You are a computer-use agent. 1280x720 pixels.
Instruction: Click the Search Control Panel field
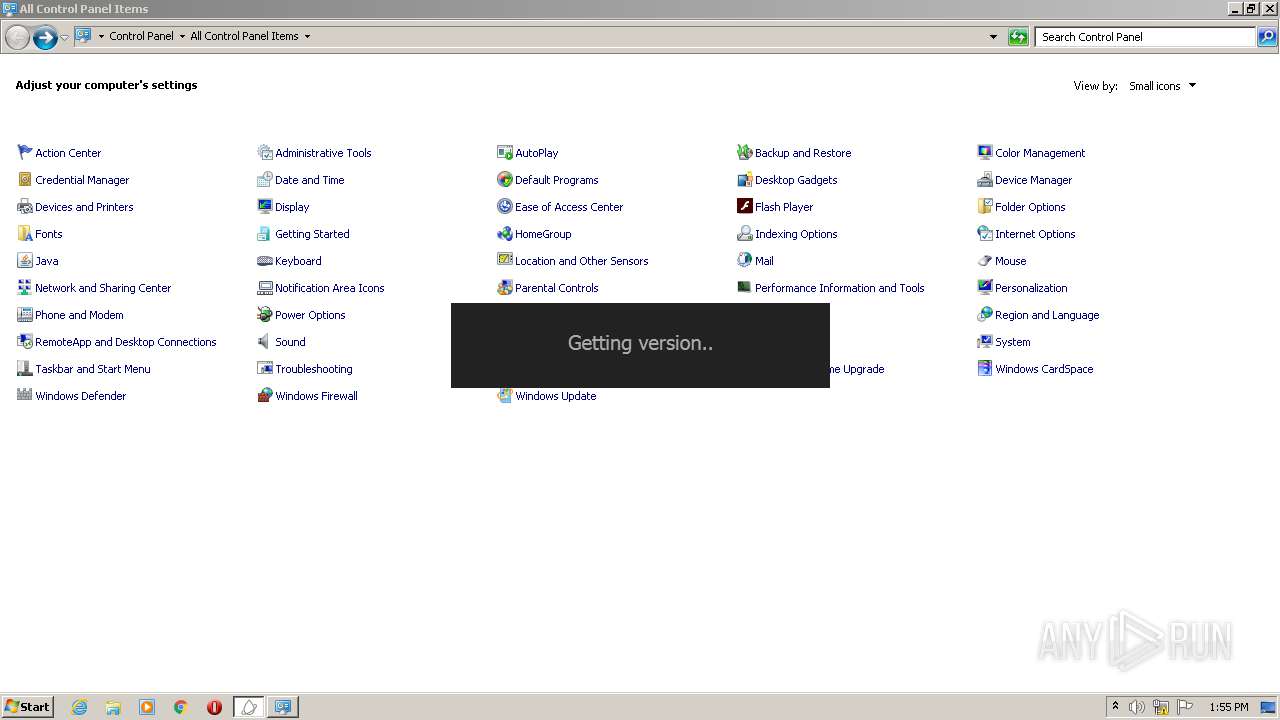(x=1145, y=37)
